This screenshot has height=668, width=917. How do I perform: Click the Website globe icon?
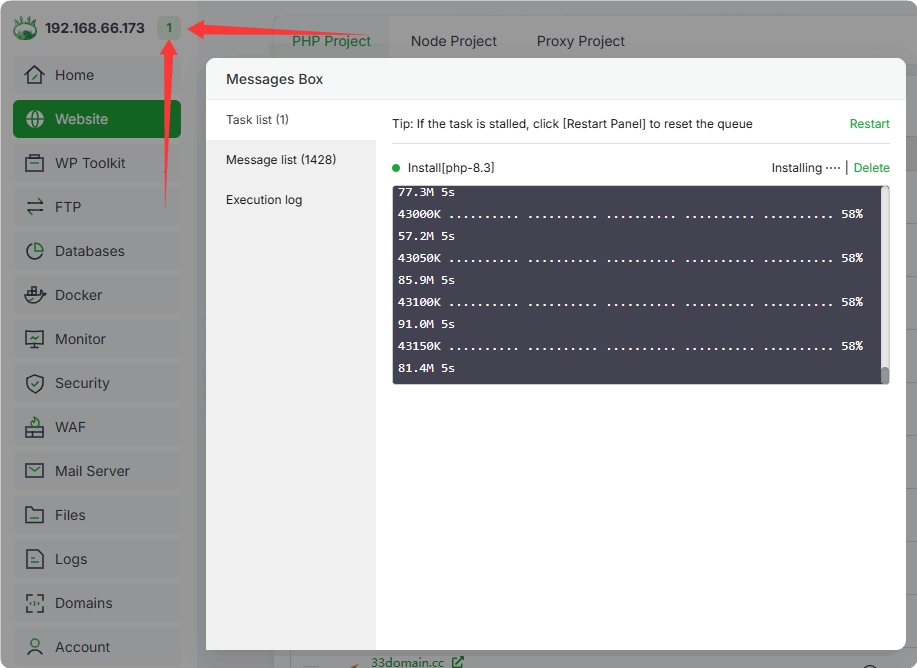35,119
